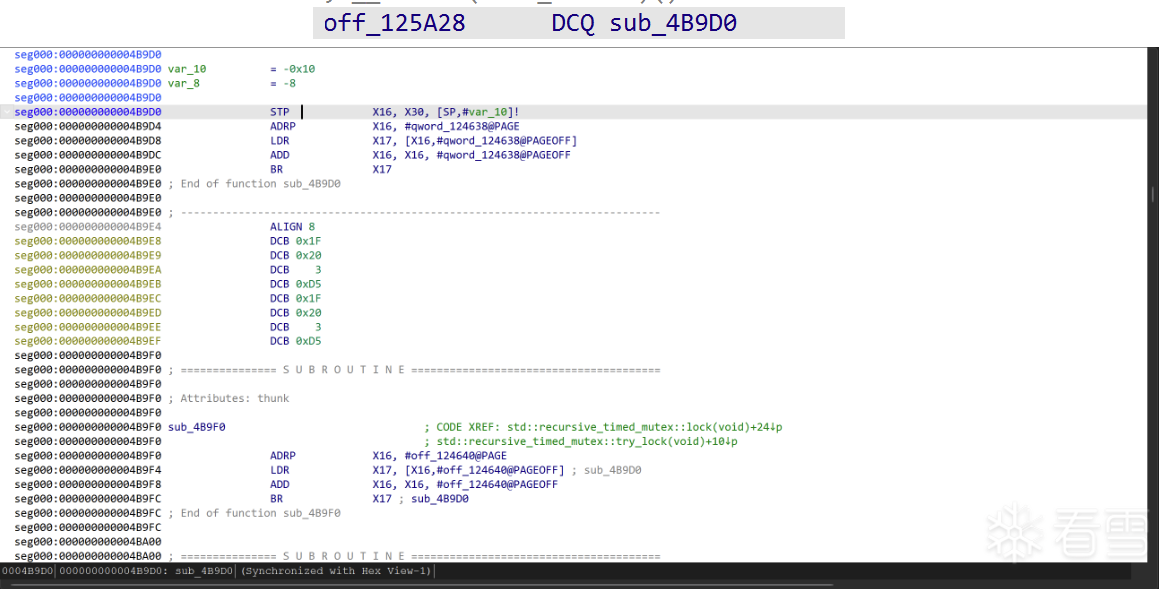Select the var_8 variable definition
1172x589 pixels.
click(184, 83)
